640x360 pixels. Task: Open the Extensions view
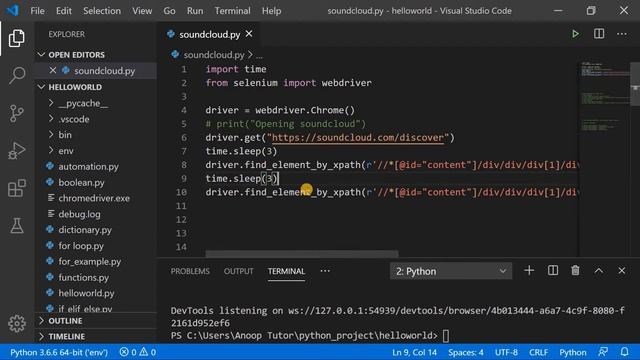pyautogui.click(x=16, y=188)
